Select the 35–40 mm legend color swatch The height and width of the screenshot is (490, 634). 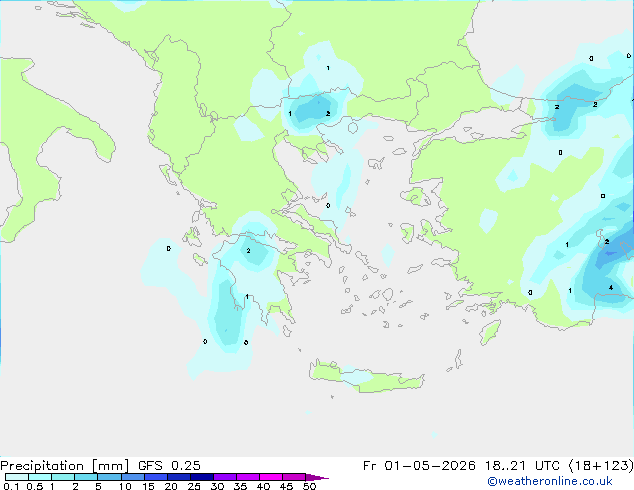pyautogui.click(x=248, y=477)
